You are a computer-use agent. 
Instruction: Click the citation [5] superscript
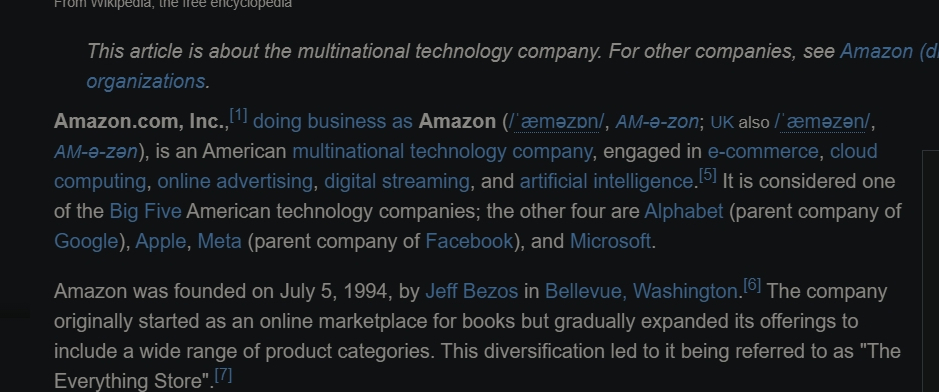708,175
